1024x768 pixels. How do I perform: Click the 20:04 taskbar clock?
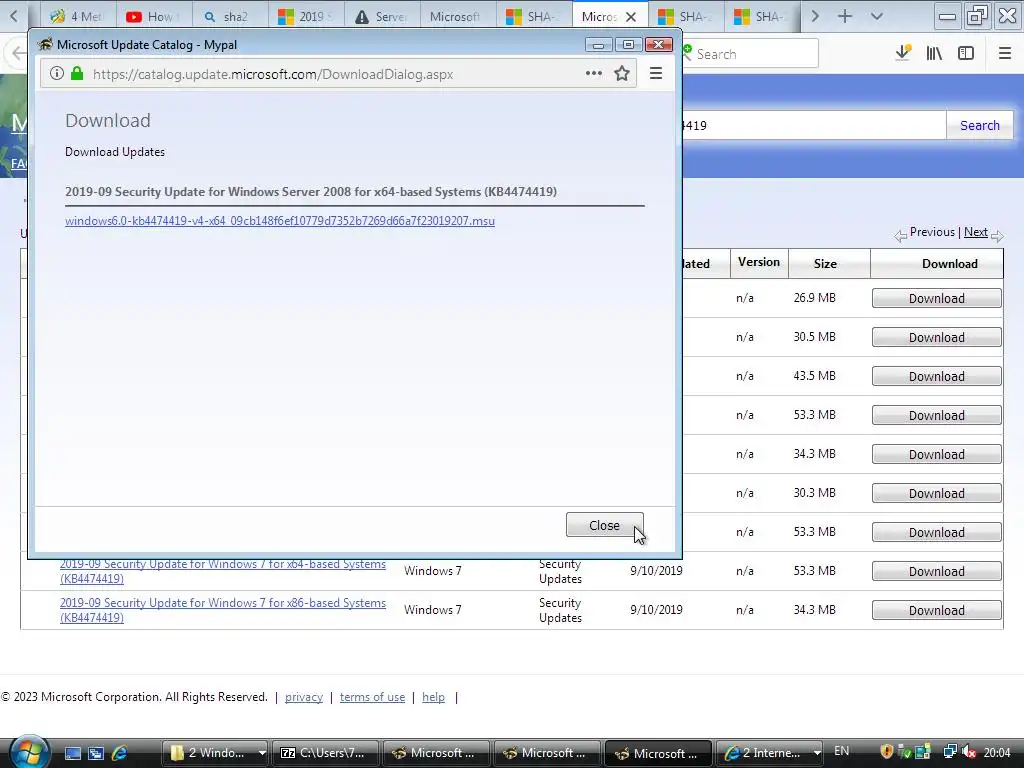(997, 752)
